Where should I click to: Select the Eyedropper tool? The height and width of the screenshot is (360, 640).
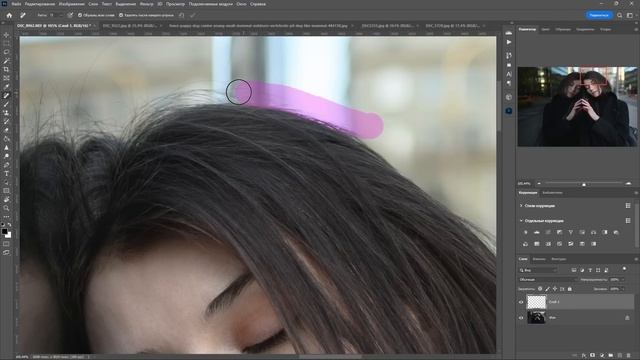coord(6,86)
